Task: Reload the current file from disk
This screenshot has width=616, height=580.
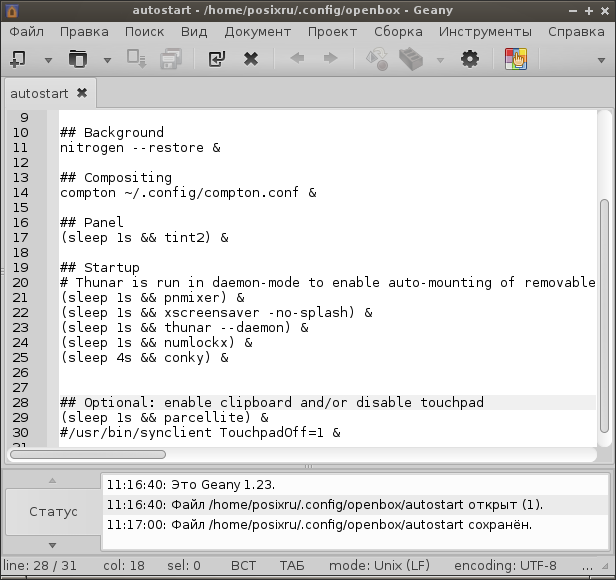Action: (x=216, y=59)
